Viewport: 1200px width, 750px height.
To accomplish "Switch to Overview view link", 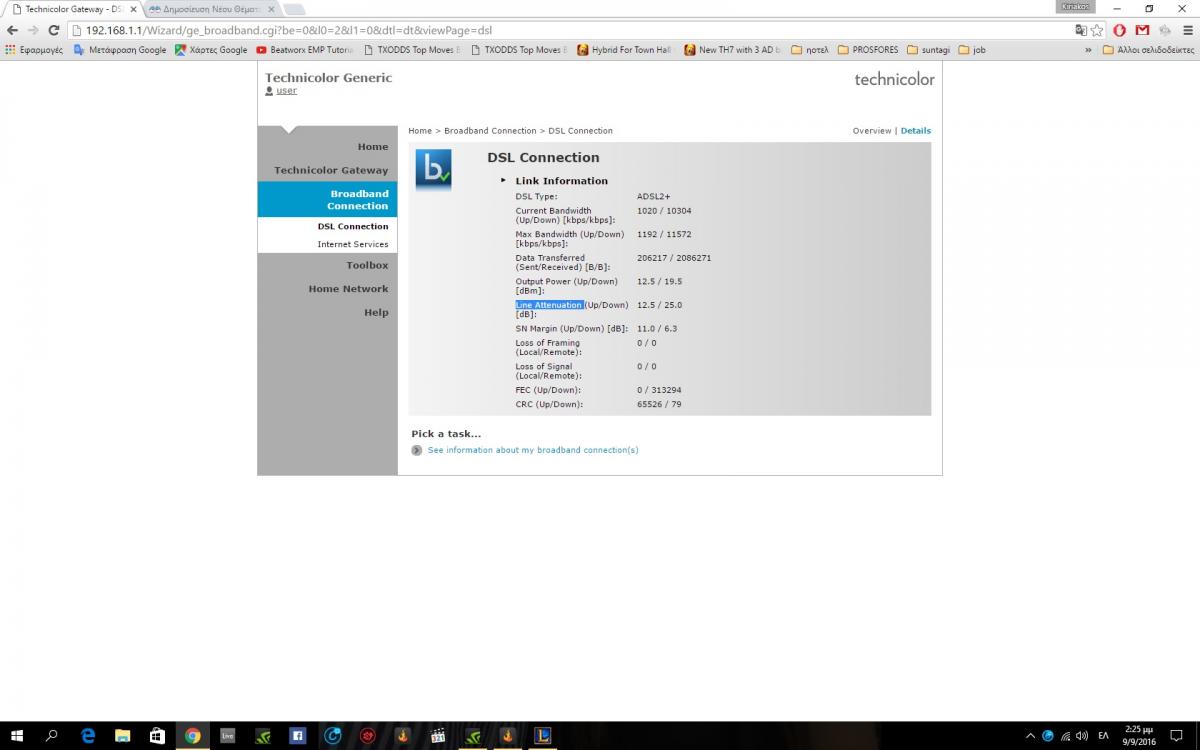I will [x=872, y=131].
